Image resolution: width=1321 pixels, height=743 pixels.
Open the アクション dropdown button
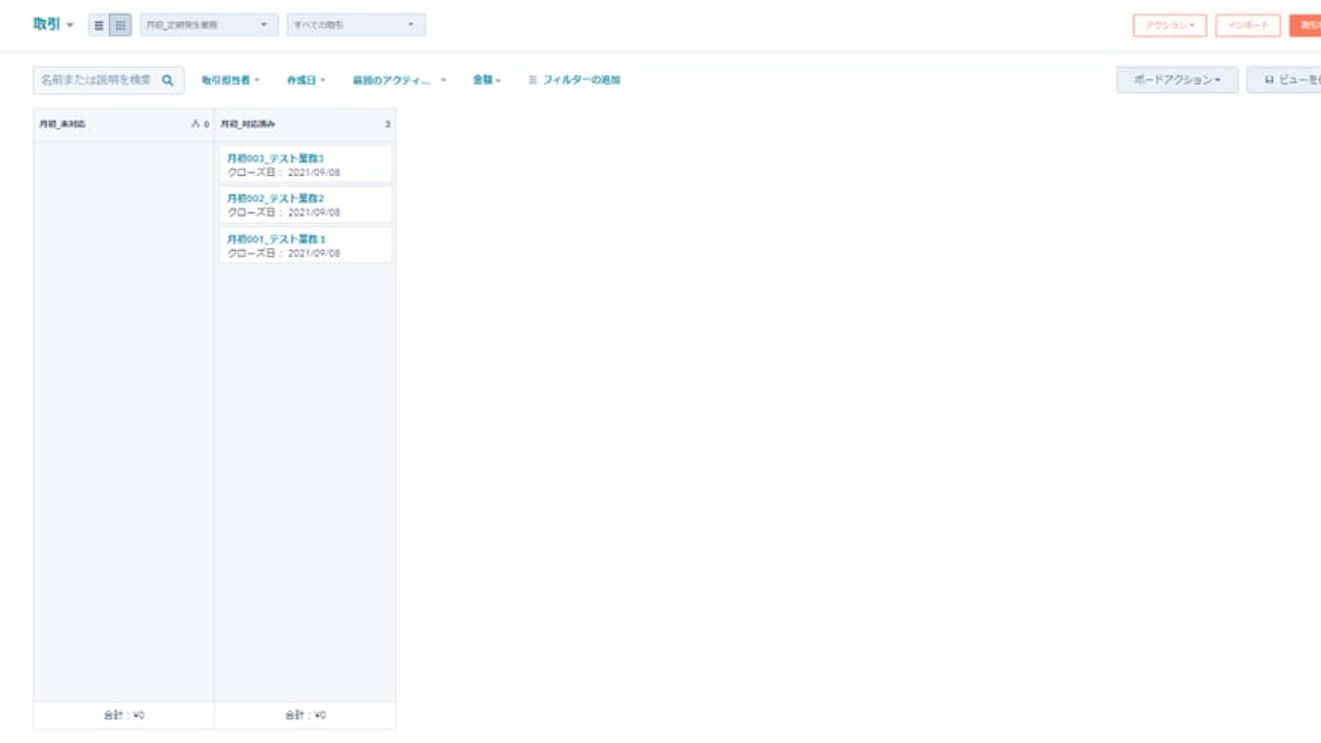pos(1170,26)
